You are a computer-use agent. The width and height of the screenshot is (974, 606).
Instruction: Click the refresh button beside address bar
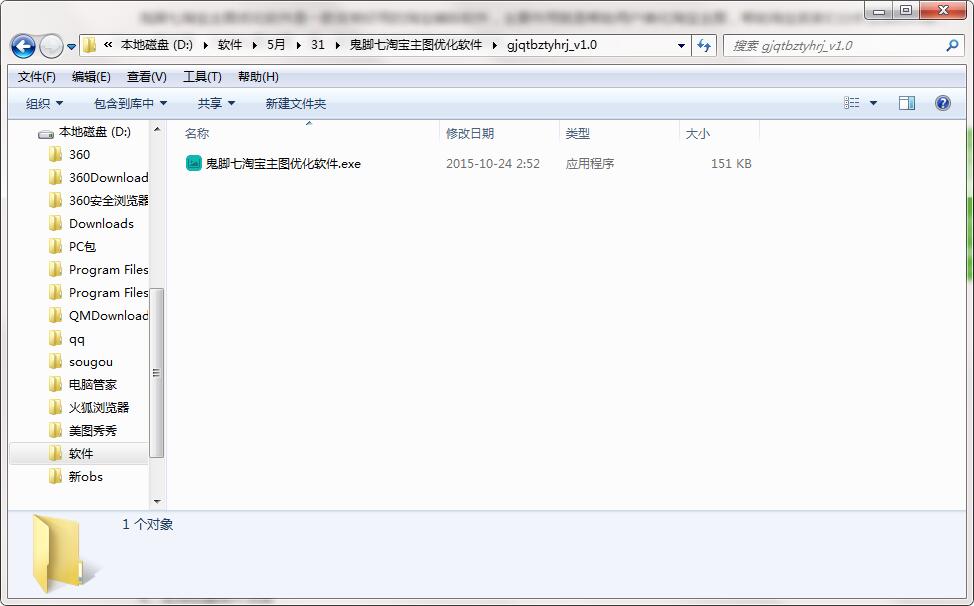[704, 45]
